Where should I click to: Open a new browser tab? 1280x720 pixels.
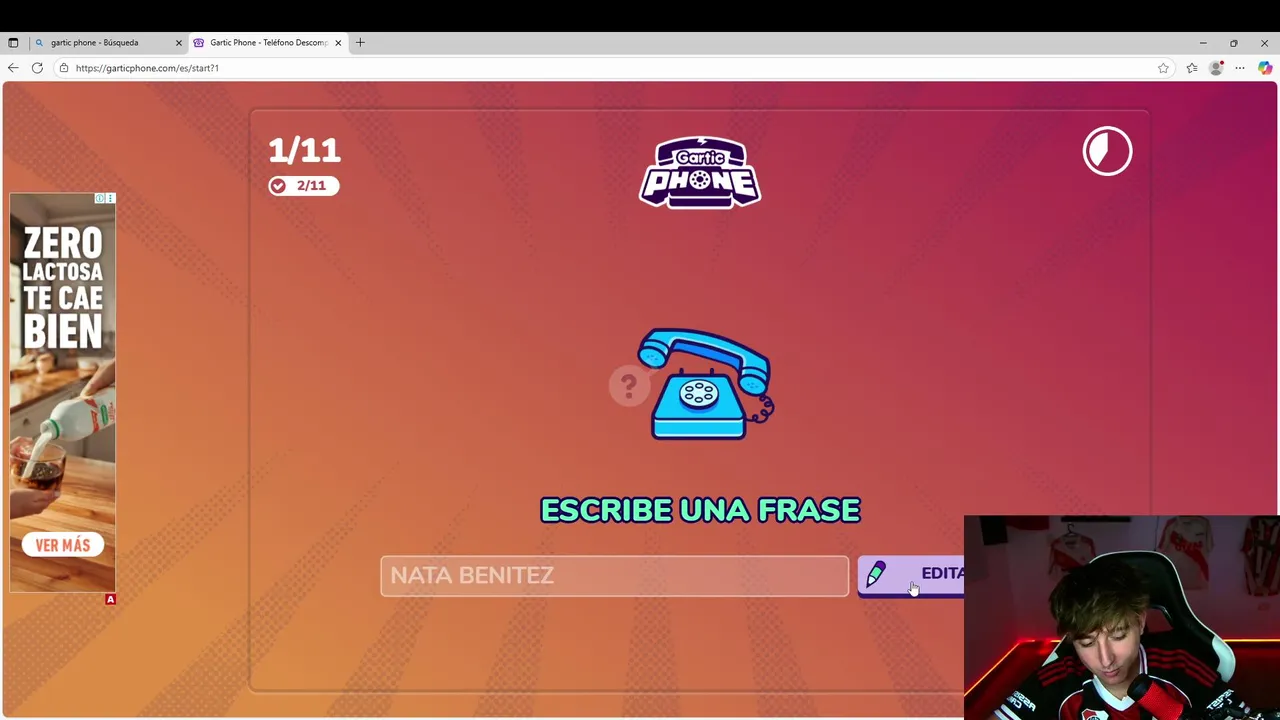tap(360, 43)
